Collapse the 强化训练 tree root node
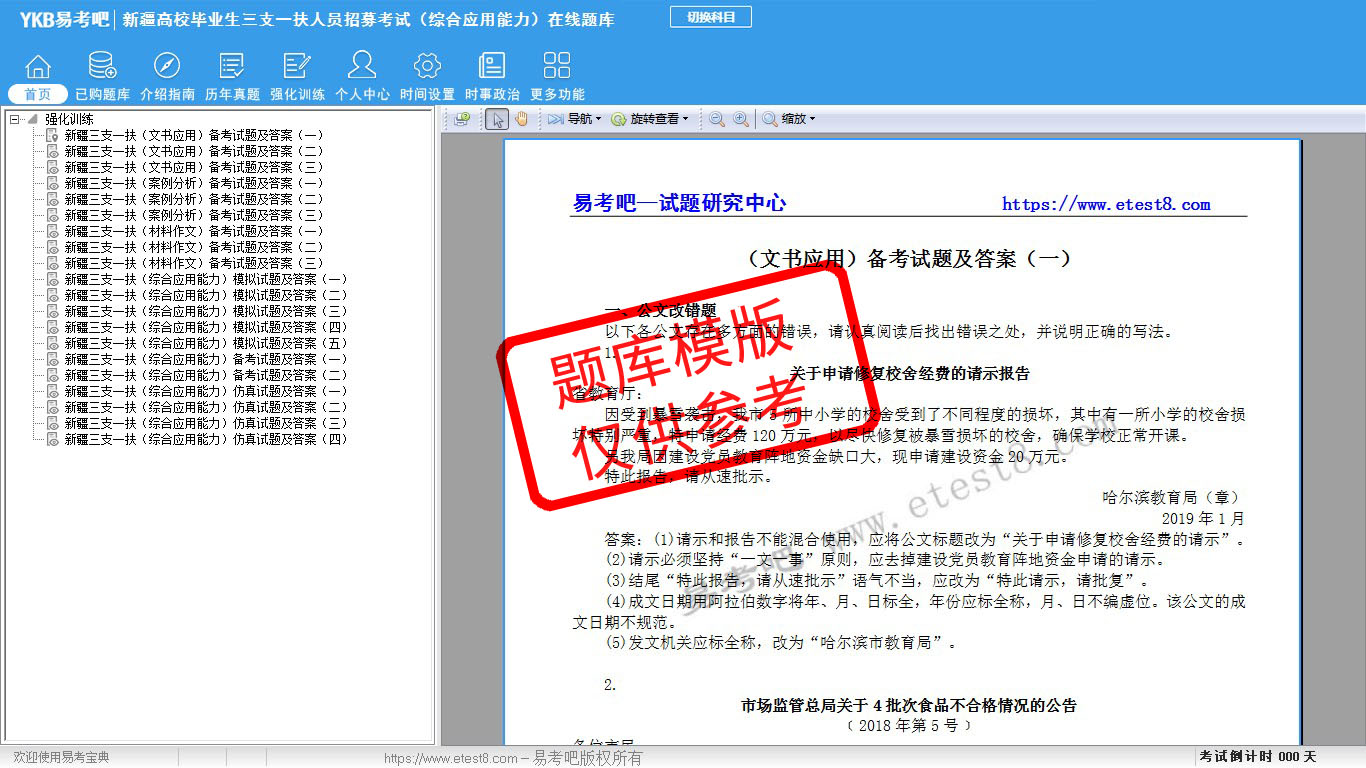1366x768 pixels. [14, 119]
